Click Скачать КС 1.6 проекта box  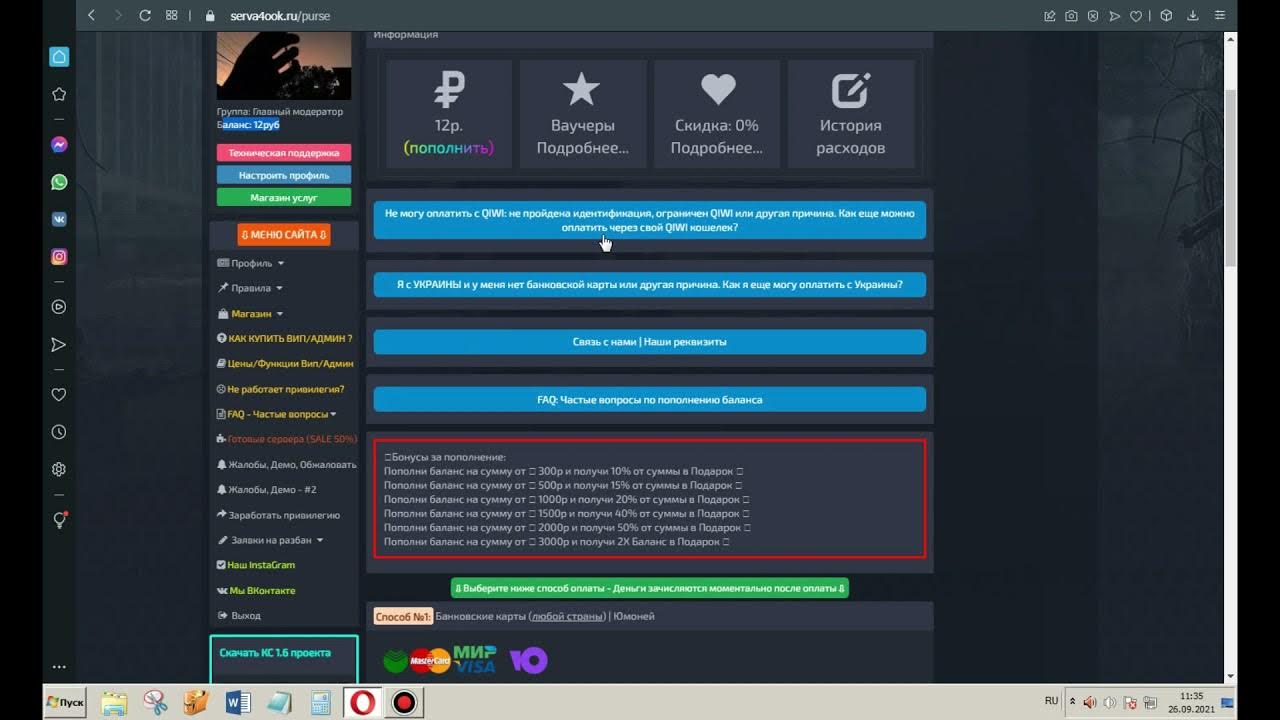coord(284,660)
